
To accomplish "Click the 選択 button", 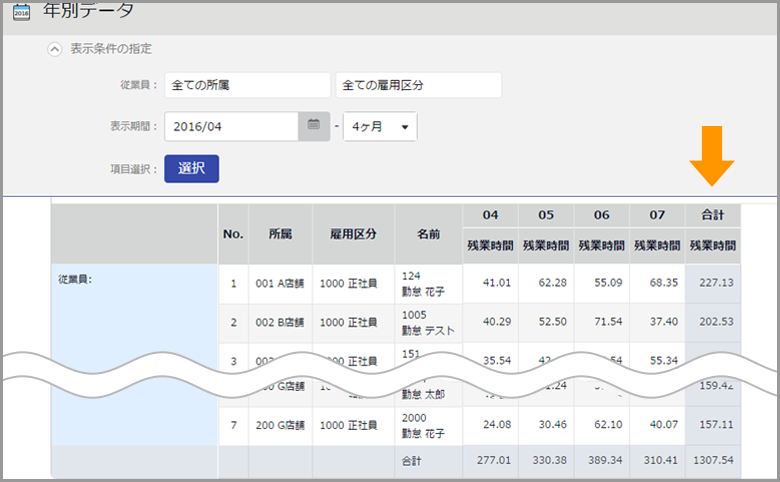I will point(192,169).
